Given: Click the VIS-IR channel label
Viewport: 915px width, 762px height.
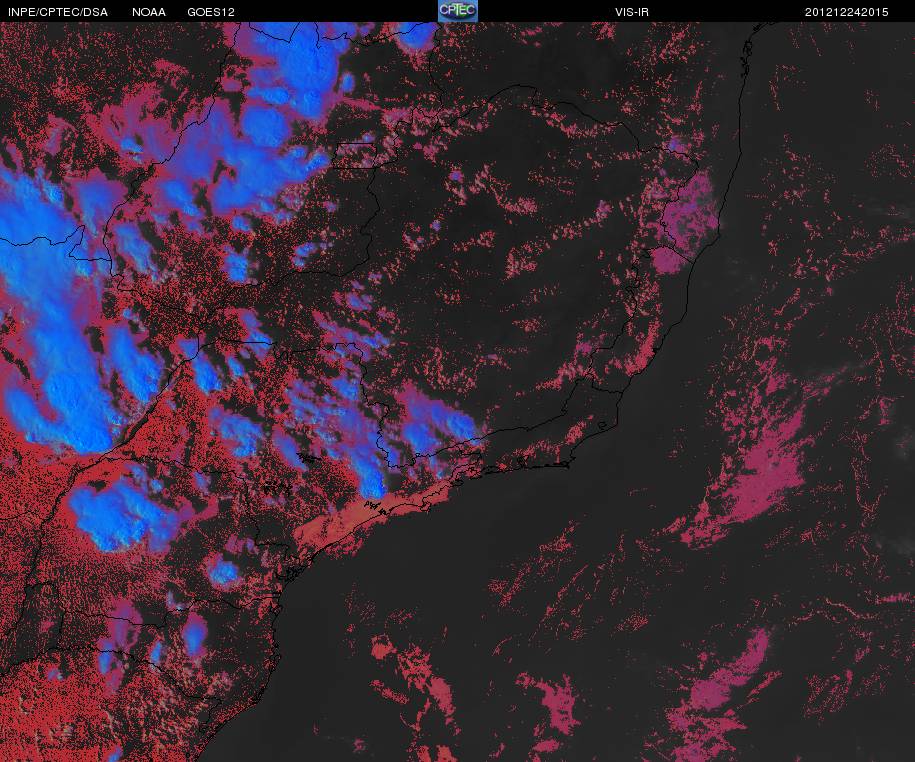Looking at the screenshot, I should pyautogui.click(x=631, y=12).
